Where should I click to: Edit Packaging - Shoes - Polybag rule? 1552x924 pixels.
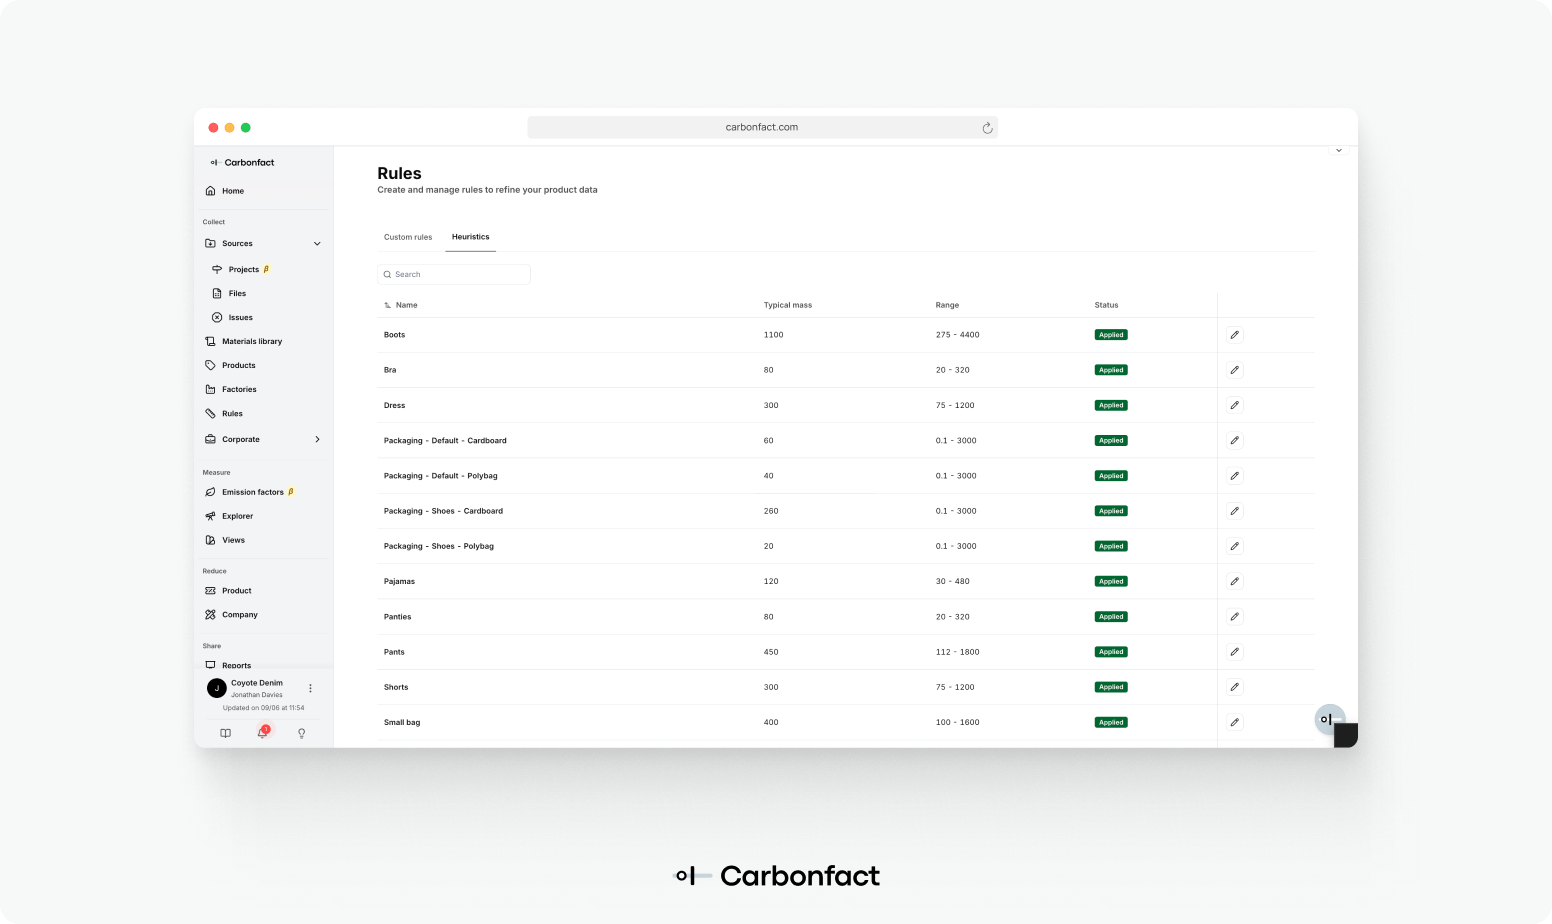(x=1234, y=546)
